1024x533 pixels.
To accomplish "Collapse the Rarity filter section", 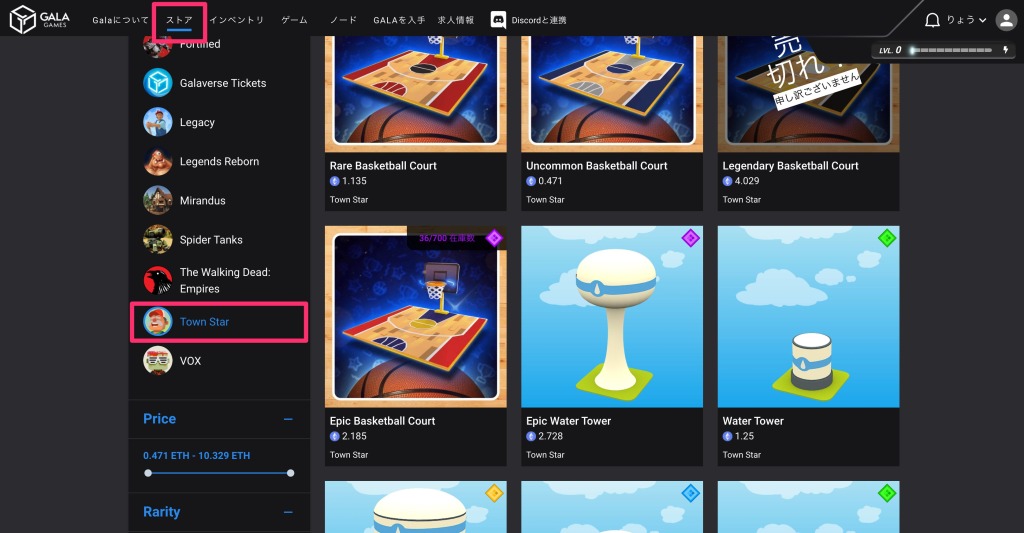I will (288, 512).
